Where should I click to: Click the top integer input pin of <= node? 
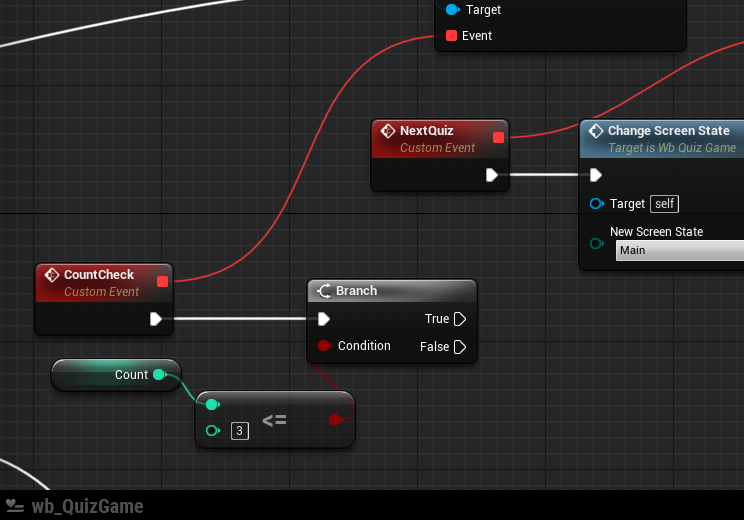(213, 404)
